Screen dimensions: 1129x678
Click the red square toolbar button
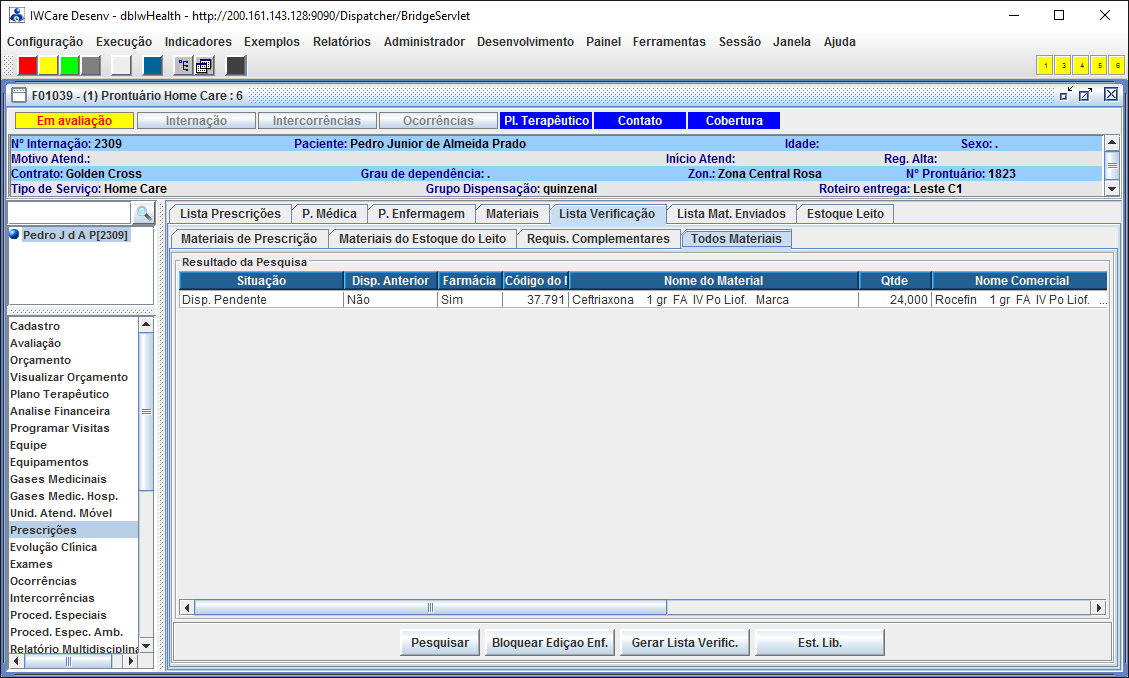tap(27, 65)
